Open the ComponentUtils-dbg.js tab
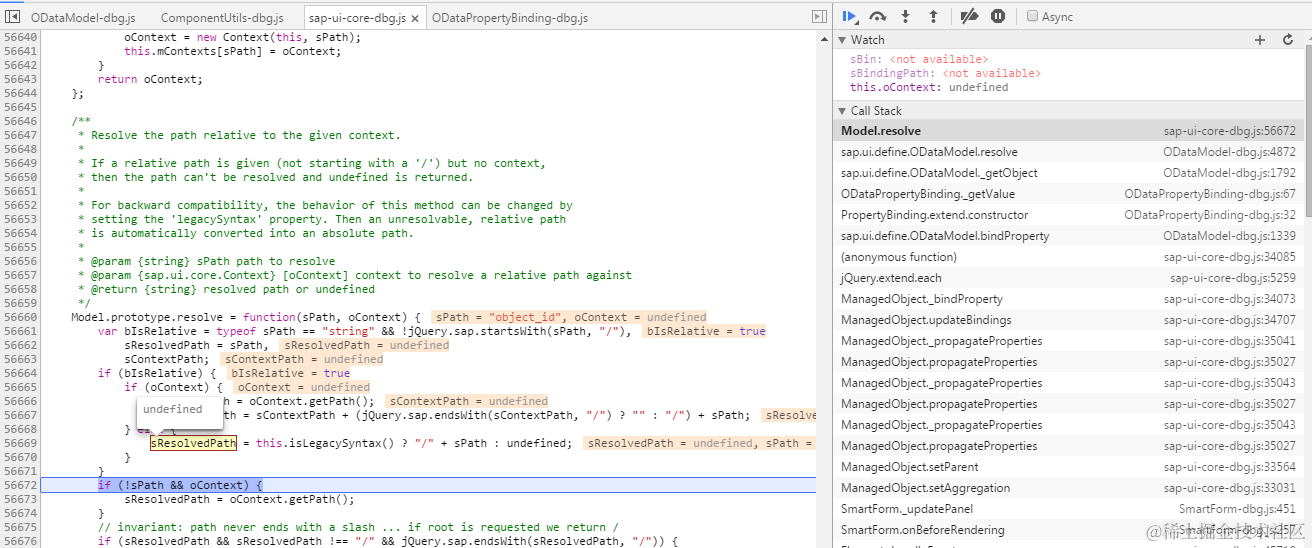Viewport: 1312px width, 548px height. [x=222, y=18]
